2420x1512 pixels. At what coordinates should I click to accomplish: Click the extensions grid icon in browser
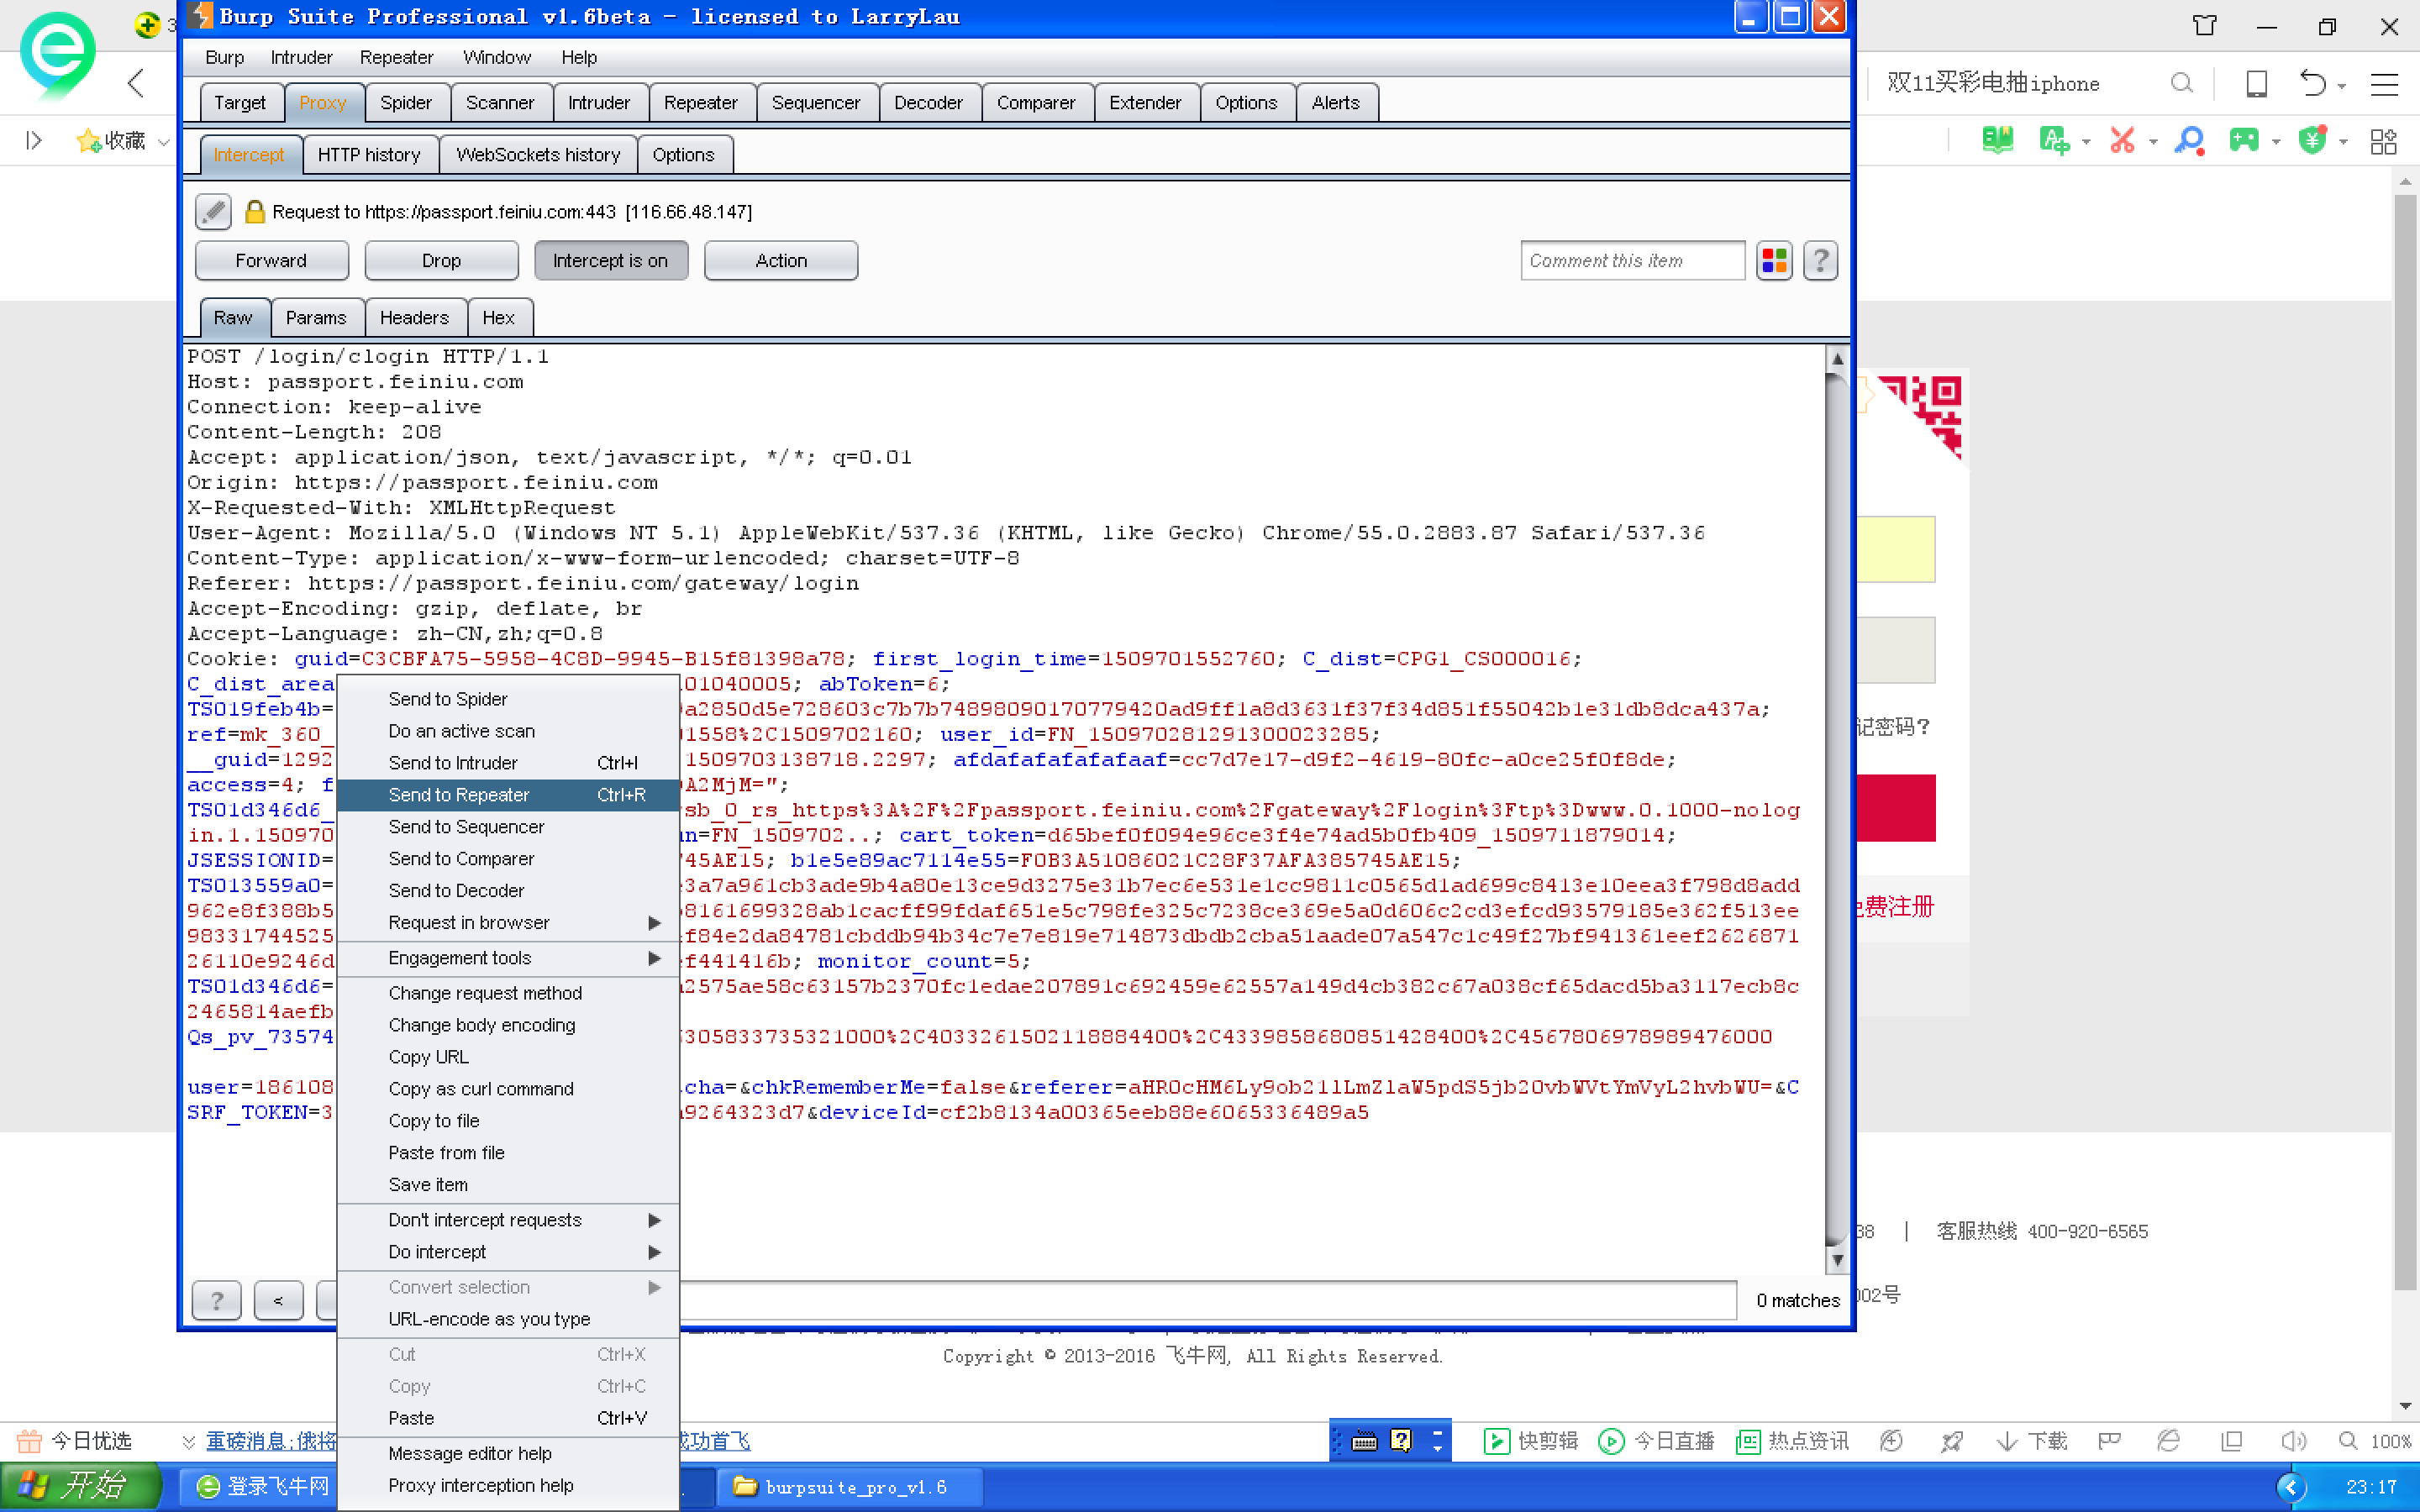click(2384, 141)
